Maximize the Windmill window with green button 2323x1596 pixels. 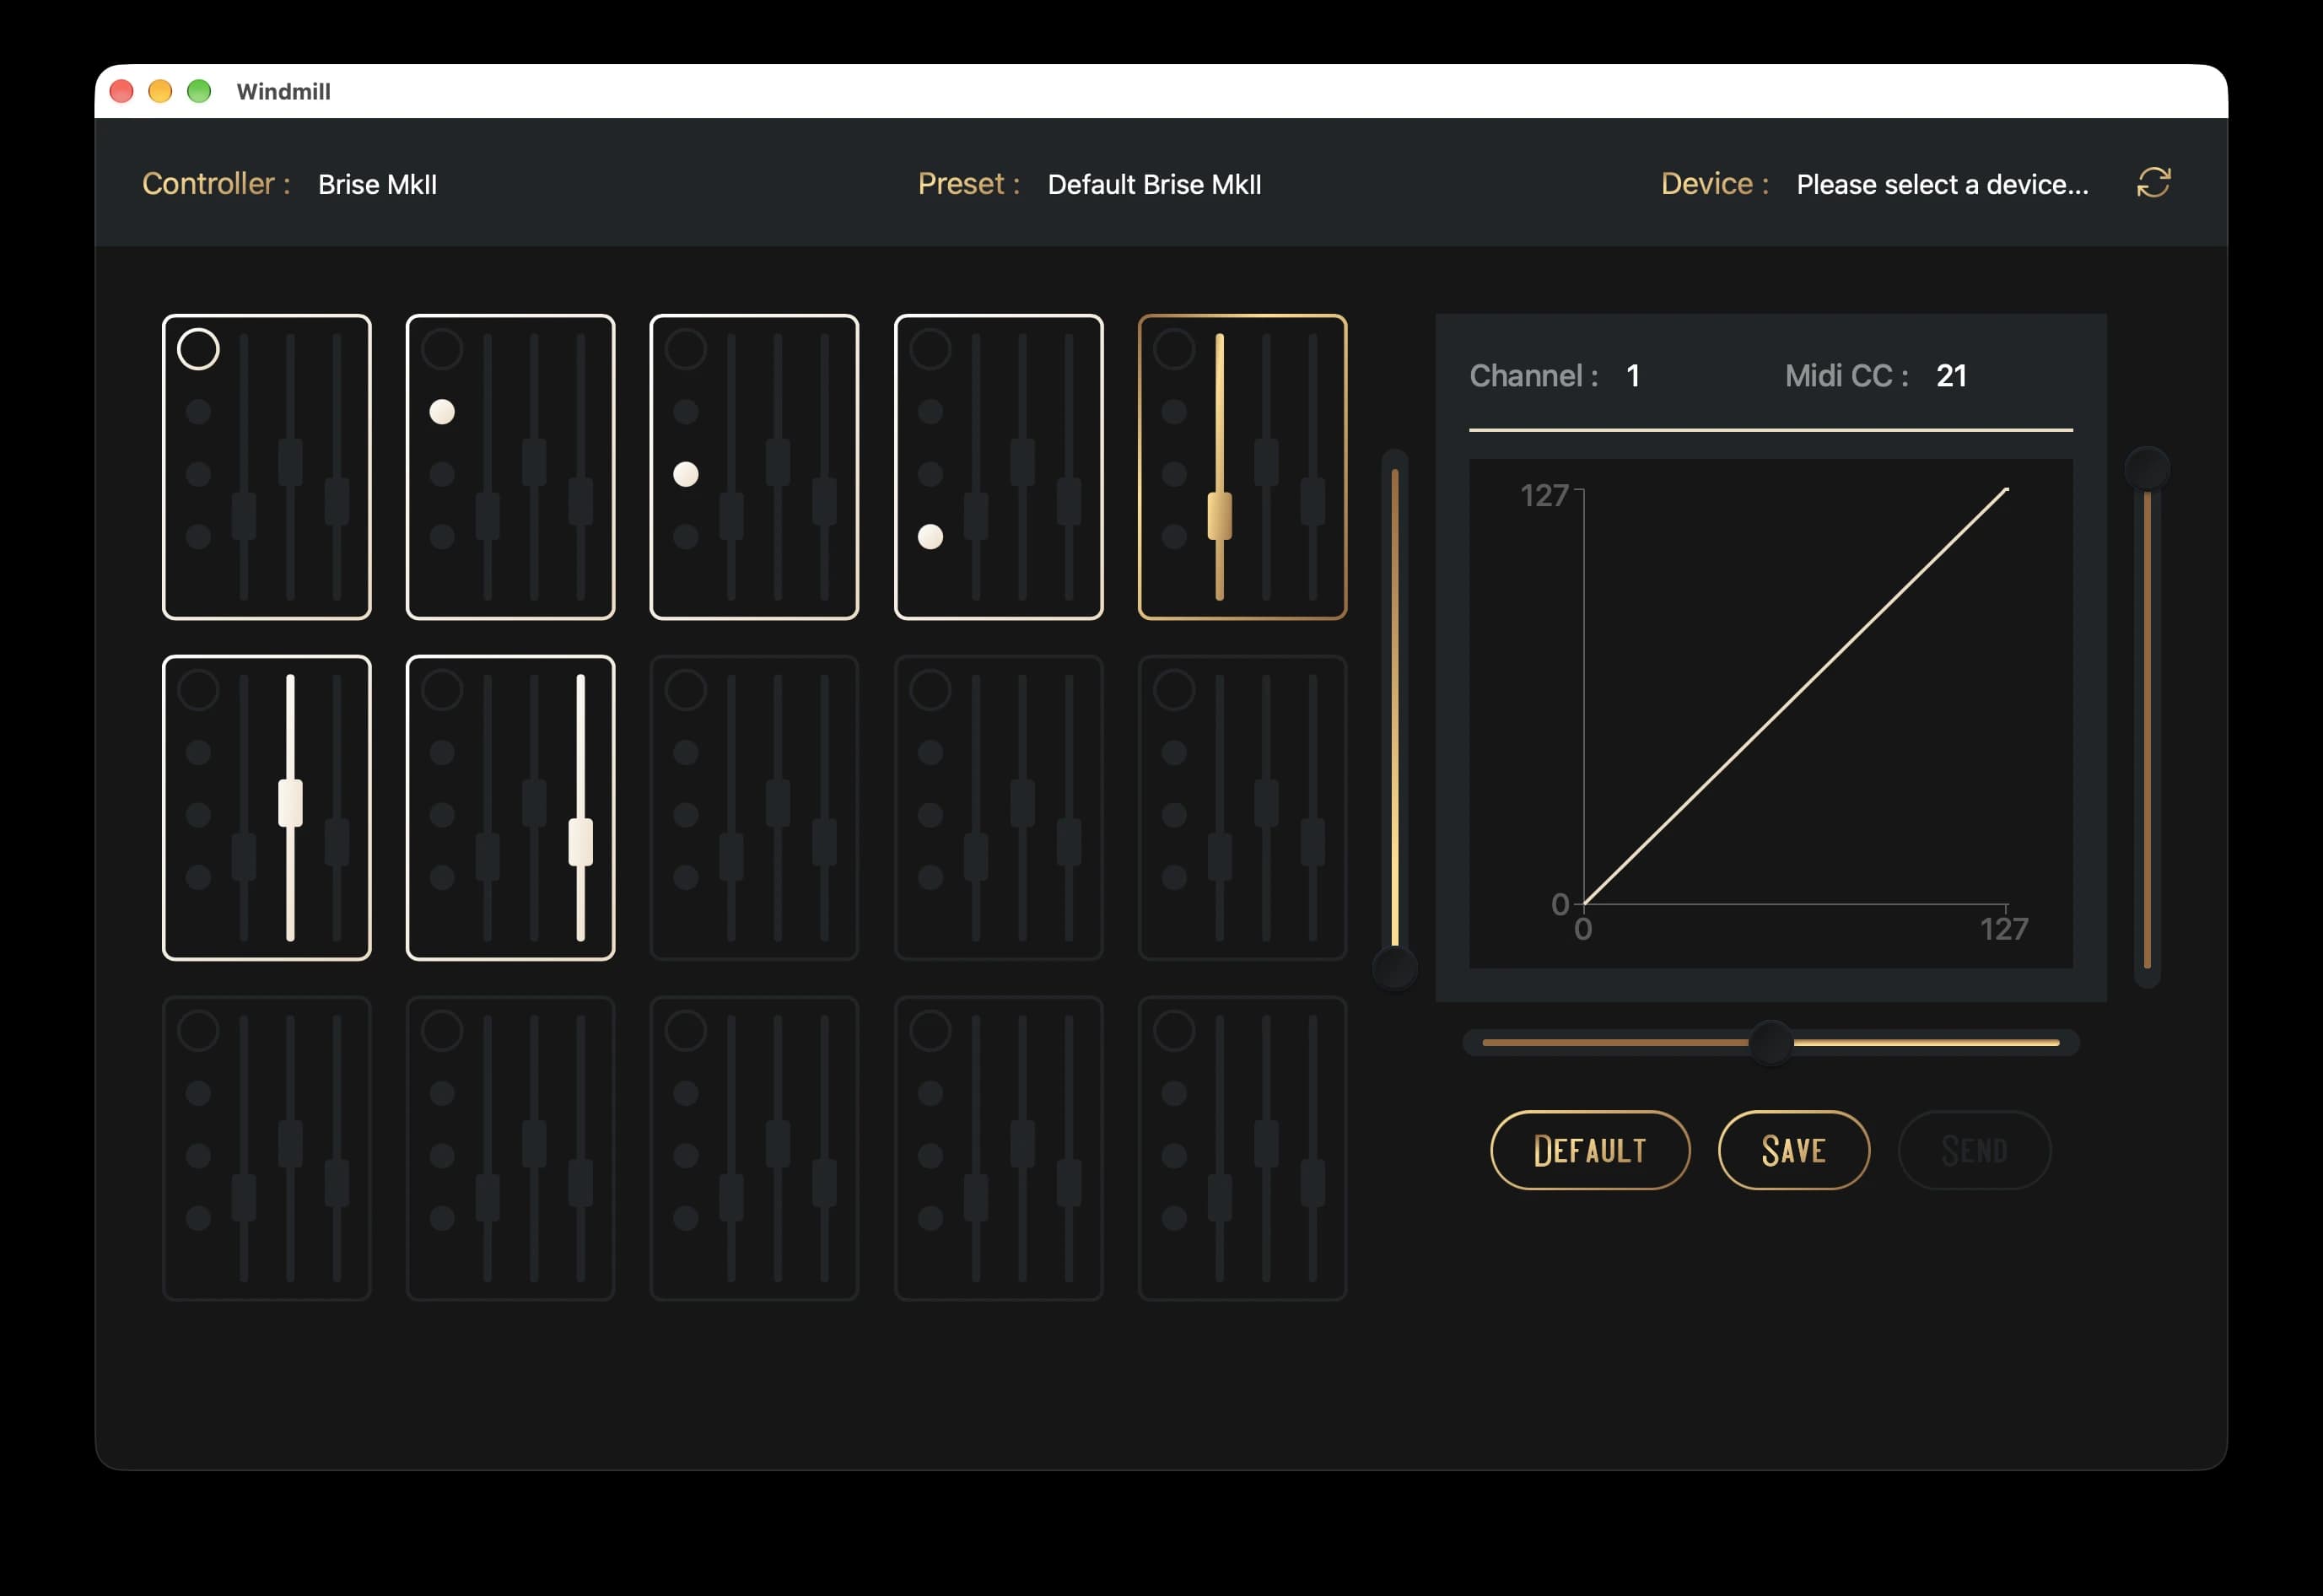199,91
